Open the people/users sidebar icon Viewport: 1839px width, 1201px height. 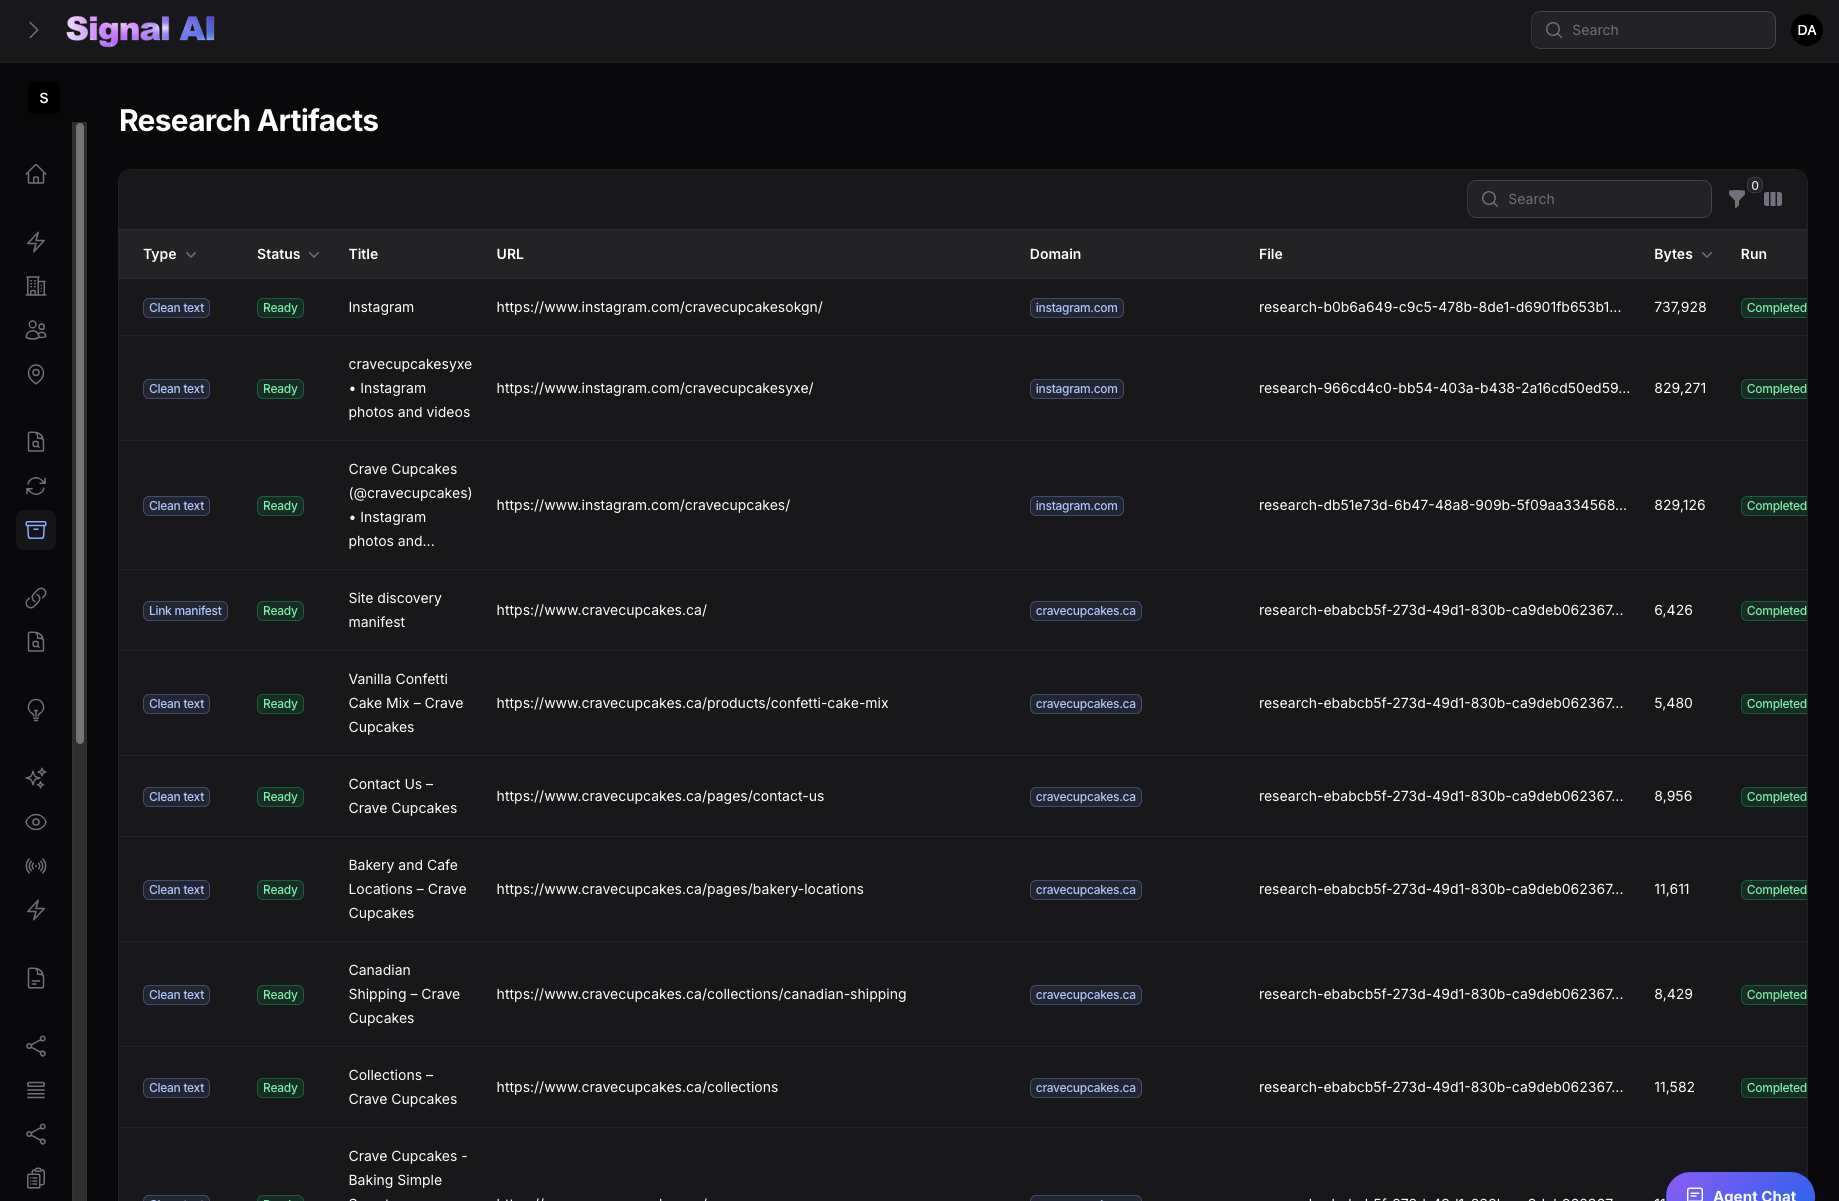click(36, 330)
